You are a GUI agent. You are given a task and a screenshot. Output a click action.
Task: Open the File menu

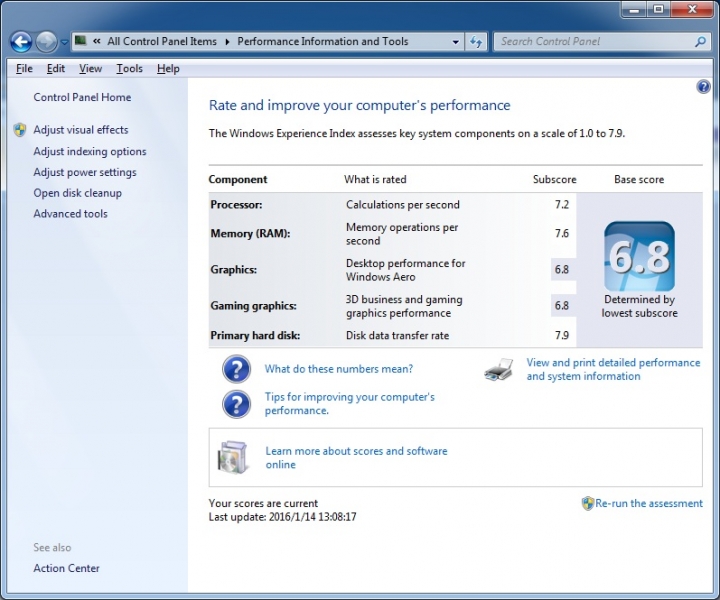(x=24, y=68)
